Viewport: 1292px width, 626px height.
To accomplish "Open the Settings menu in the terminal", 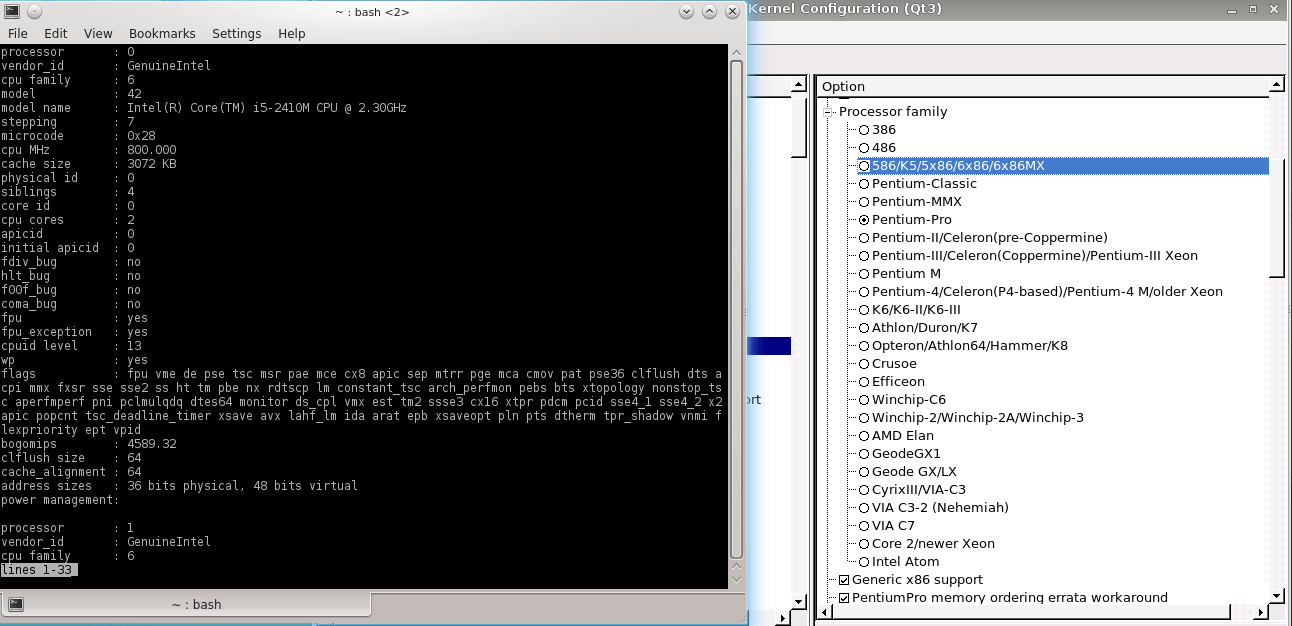I will (x=236, y=33).
